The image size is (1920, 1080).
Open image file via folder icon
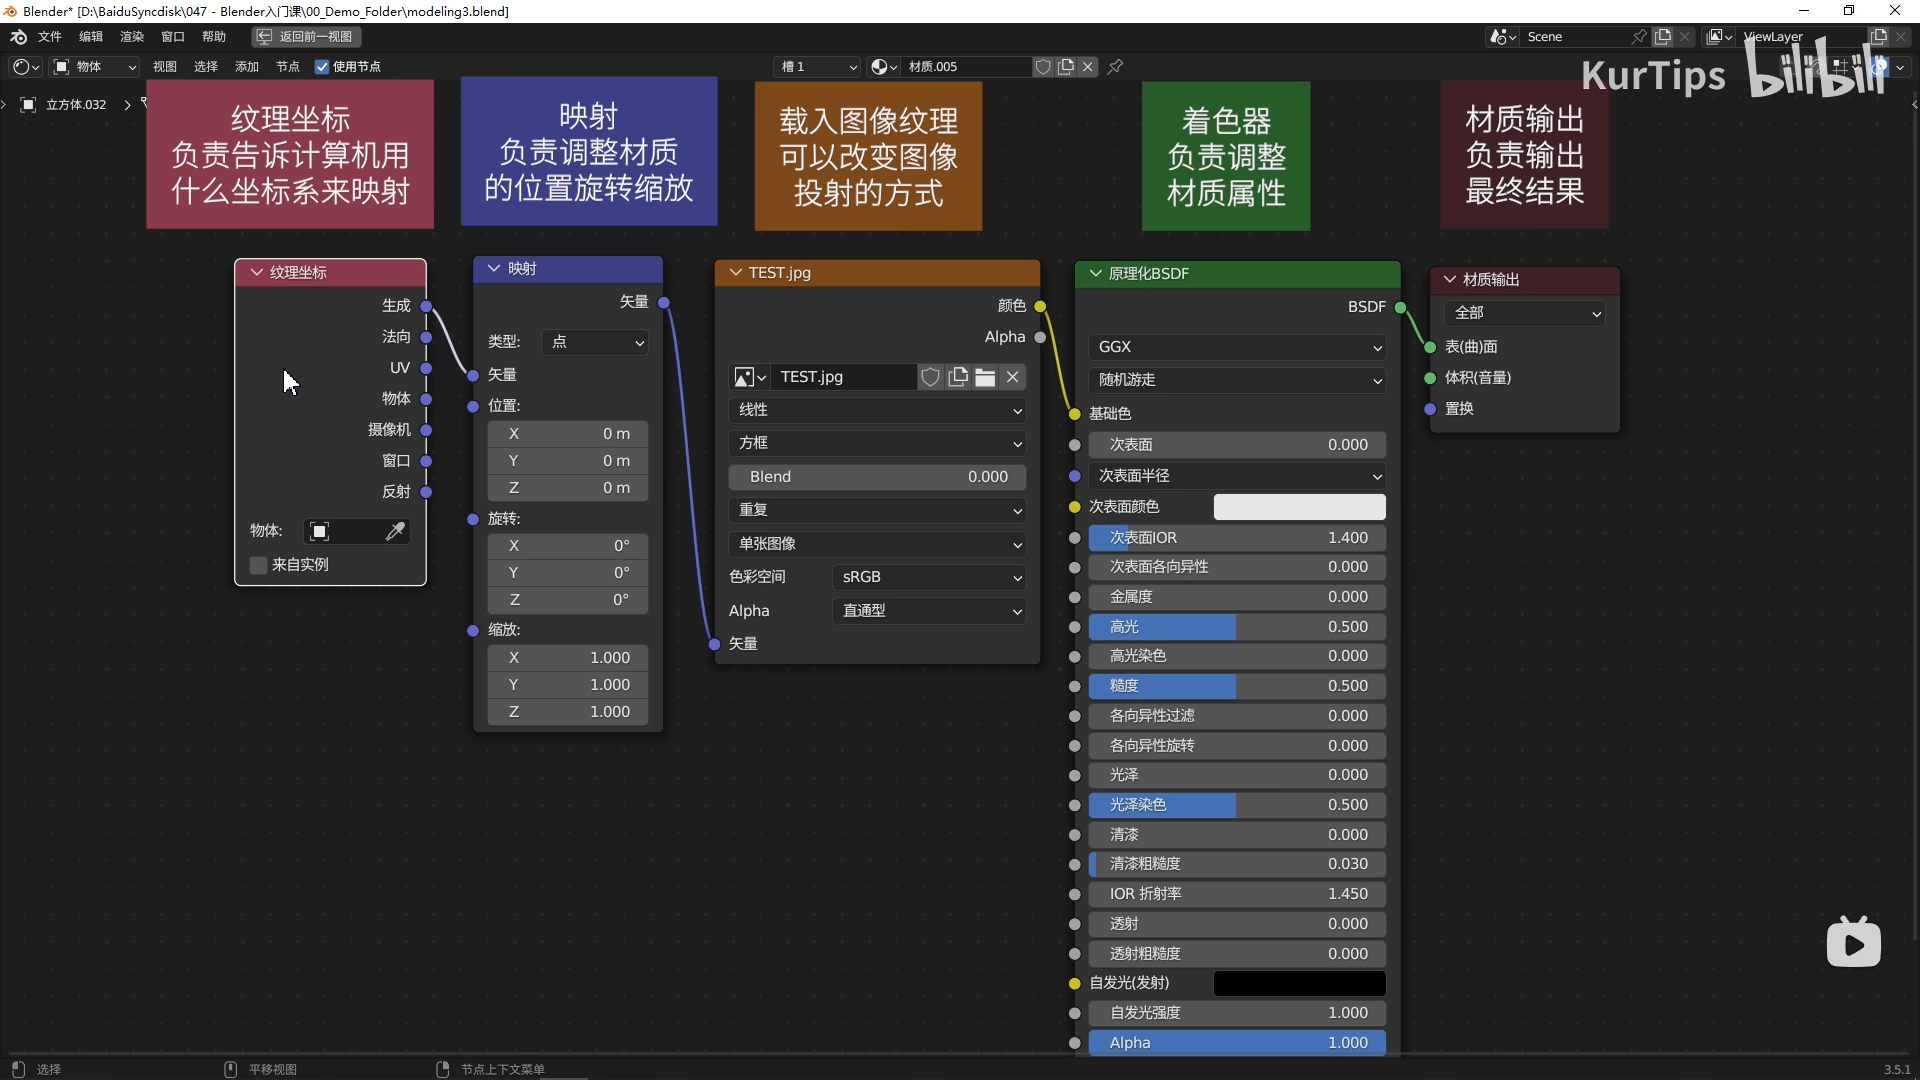click(985, 377)
